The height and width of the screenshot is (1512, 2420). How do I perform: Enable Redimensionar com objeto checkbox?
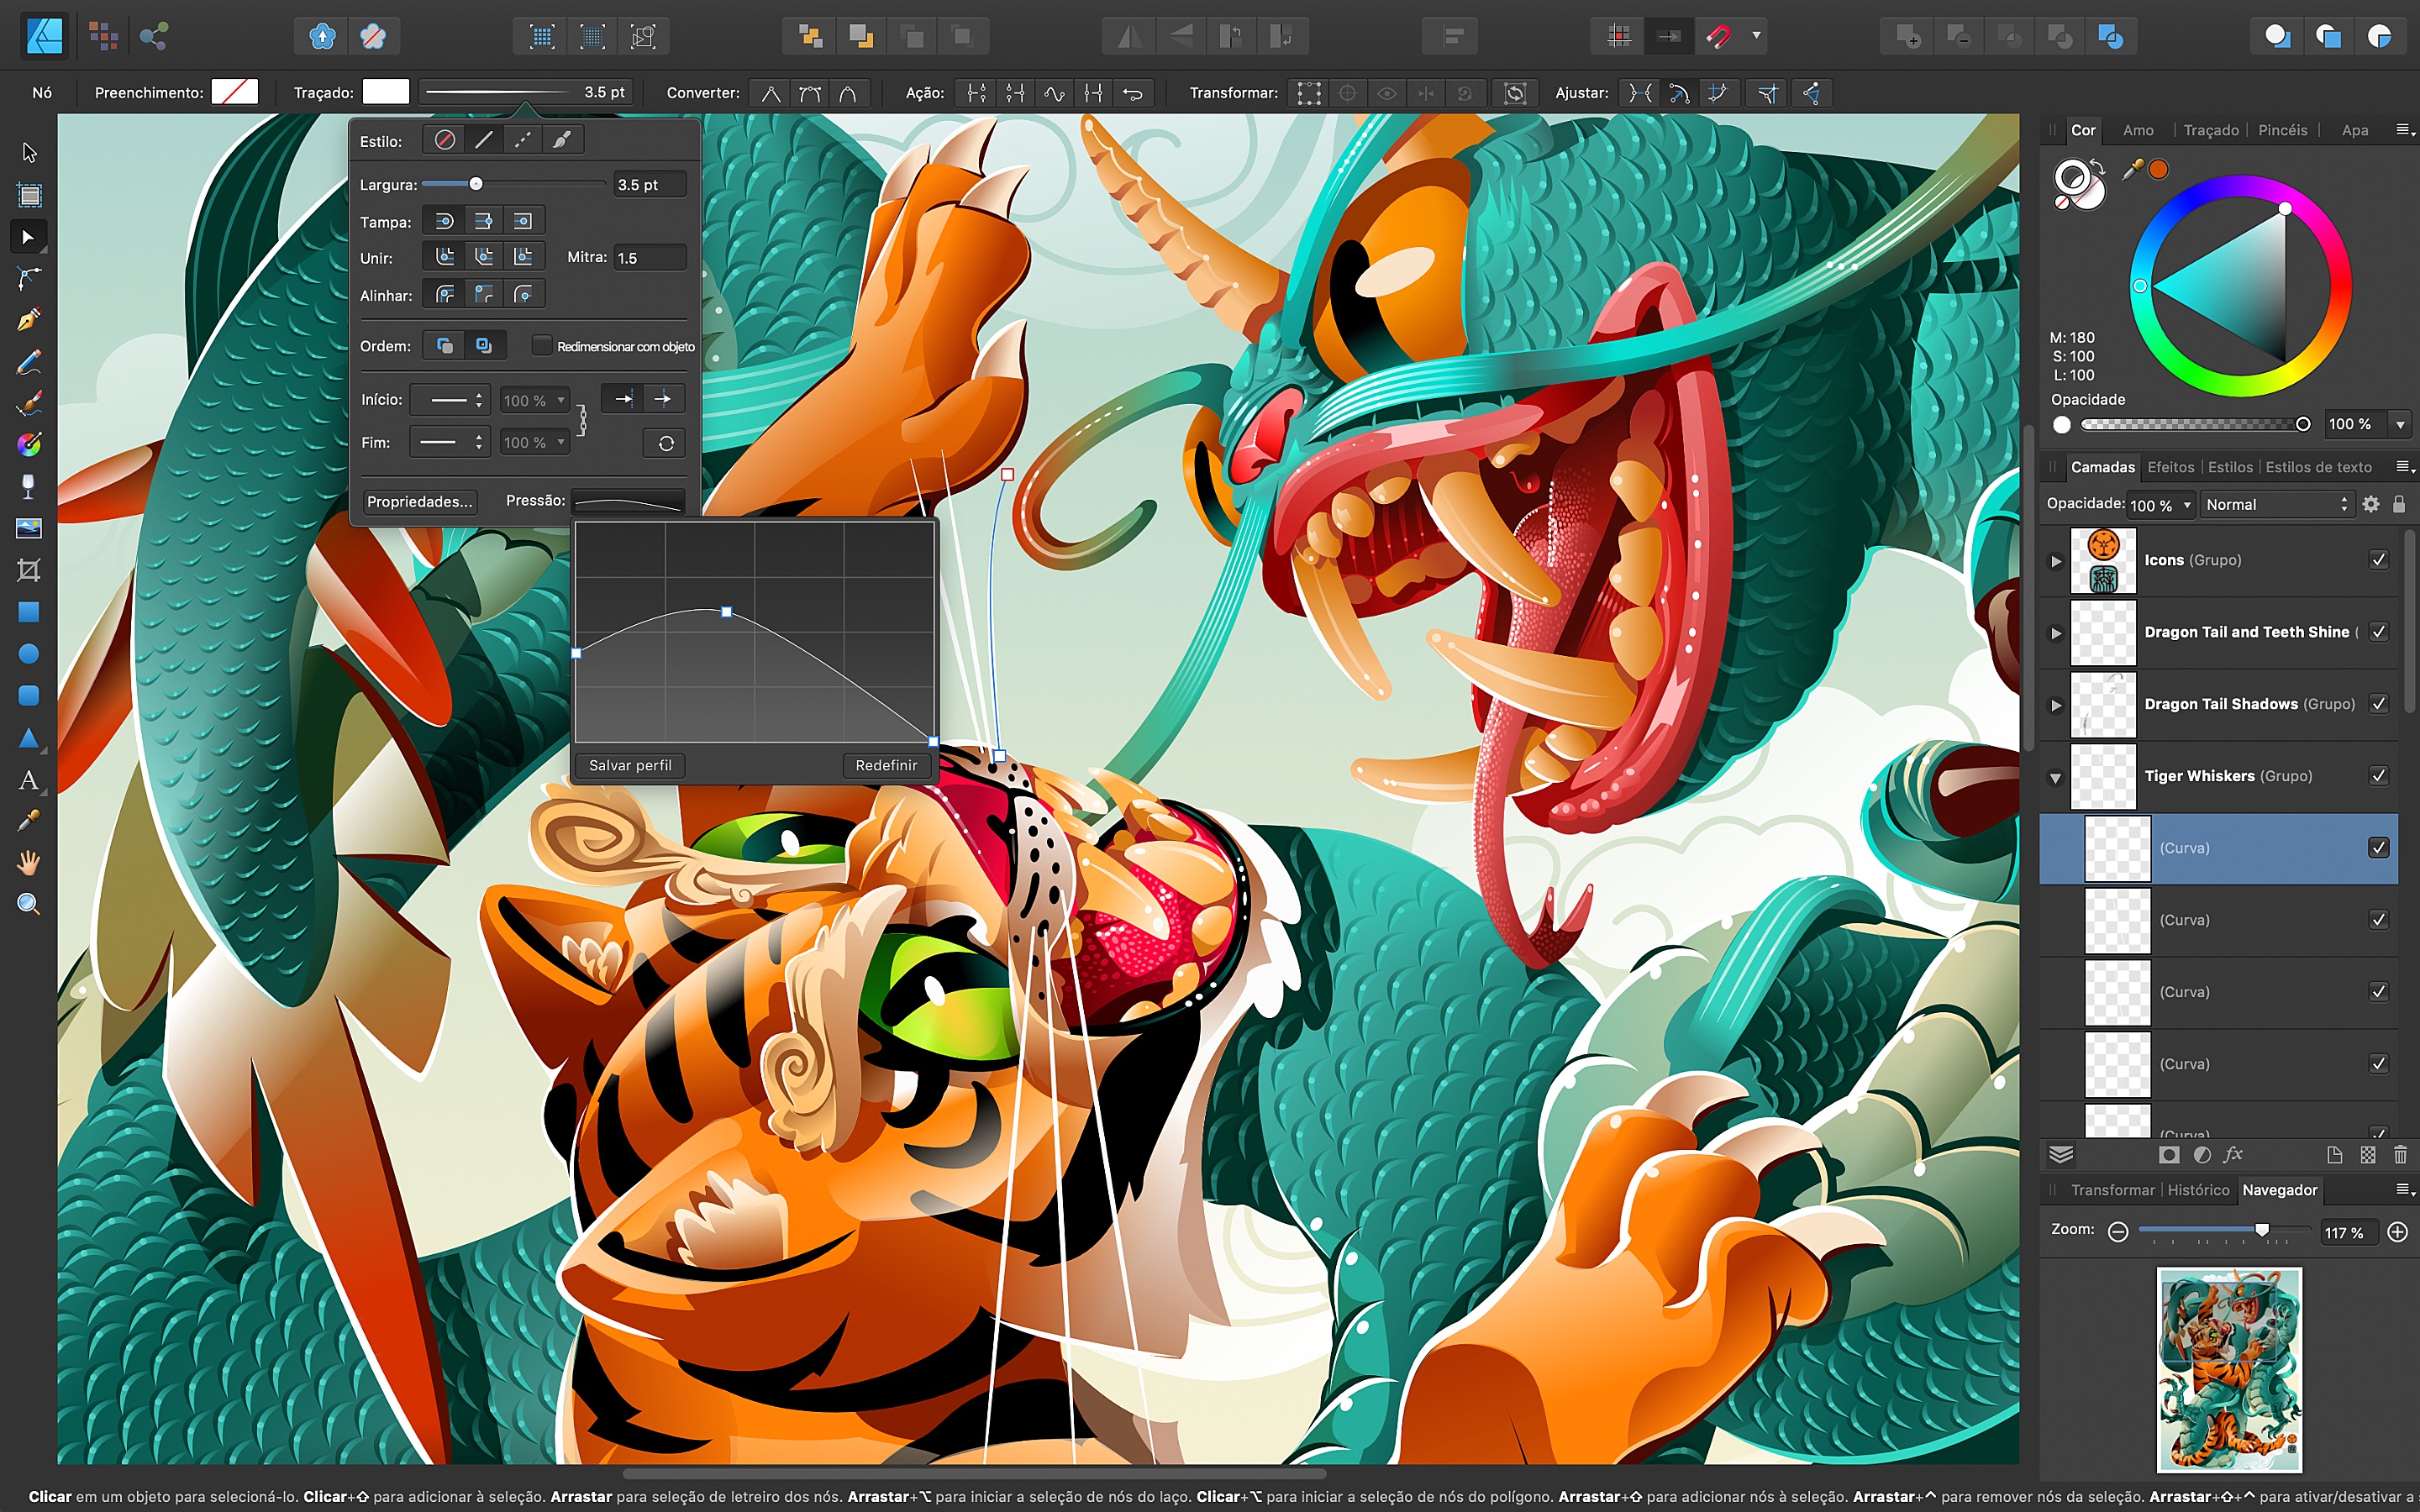click(x=541, y=345)
